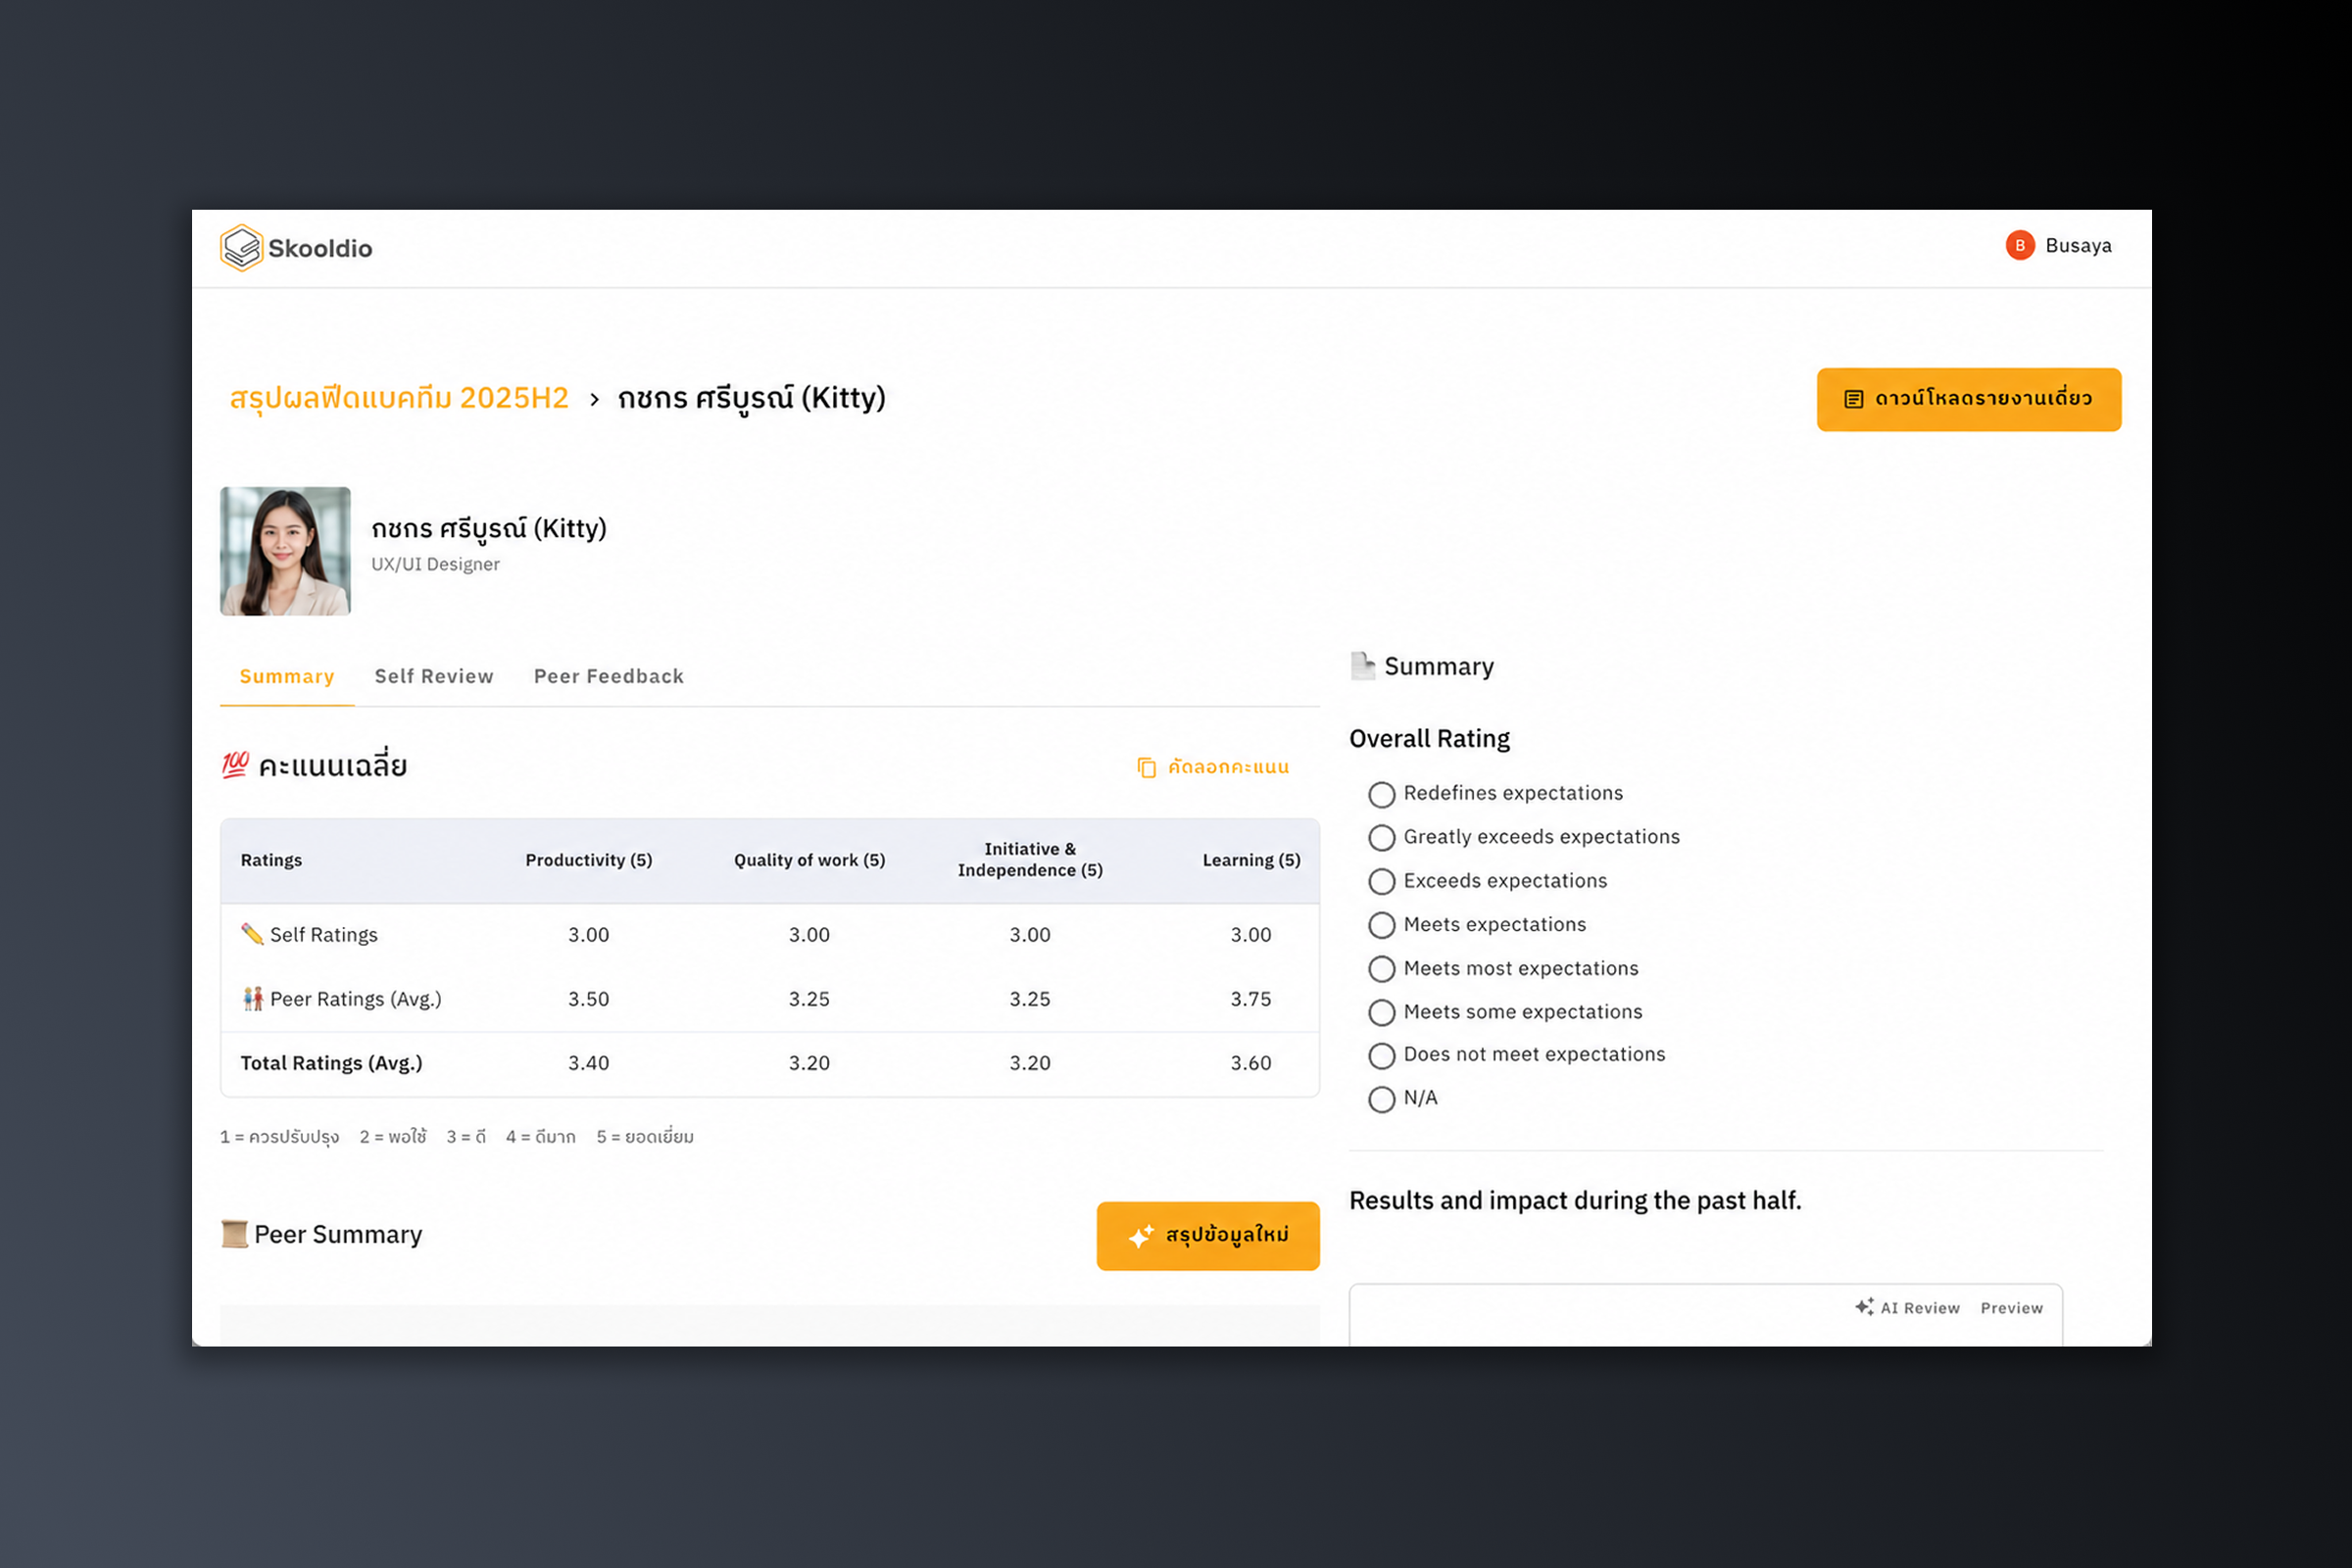Click Preview in the editor
The height and width of the screenshot is (1568, 2352).
[2011, 1308]
